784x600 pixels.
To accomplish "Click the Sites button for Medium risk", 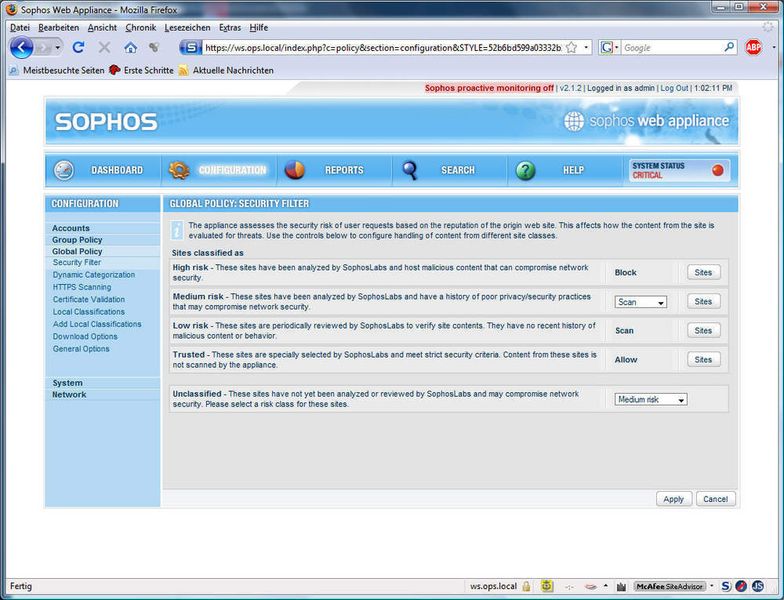I will (703, 302).
